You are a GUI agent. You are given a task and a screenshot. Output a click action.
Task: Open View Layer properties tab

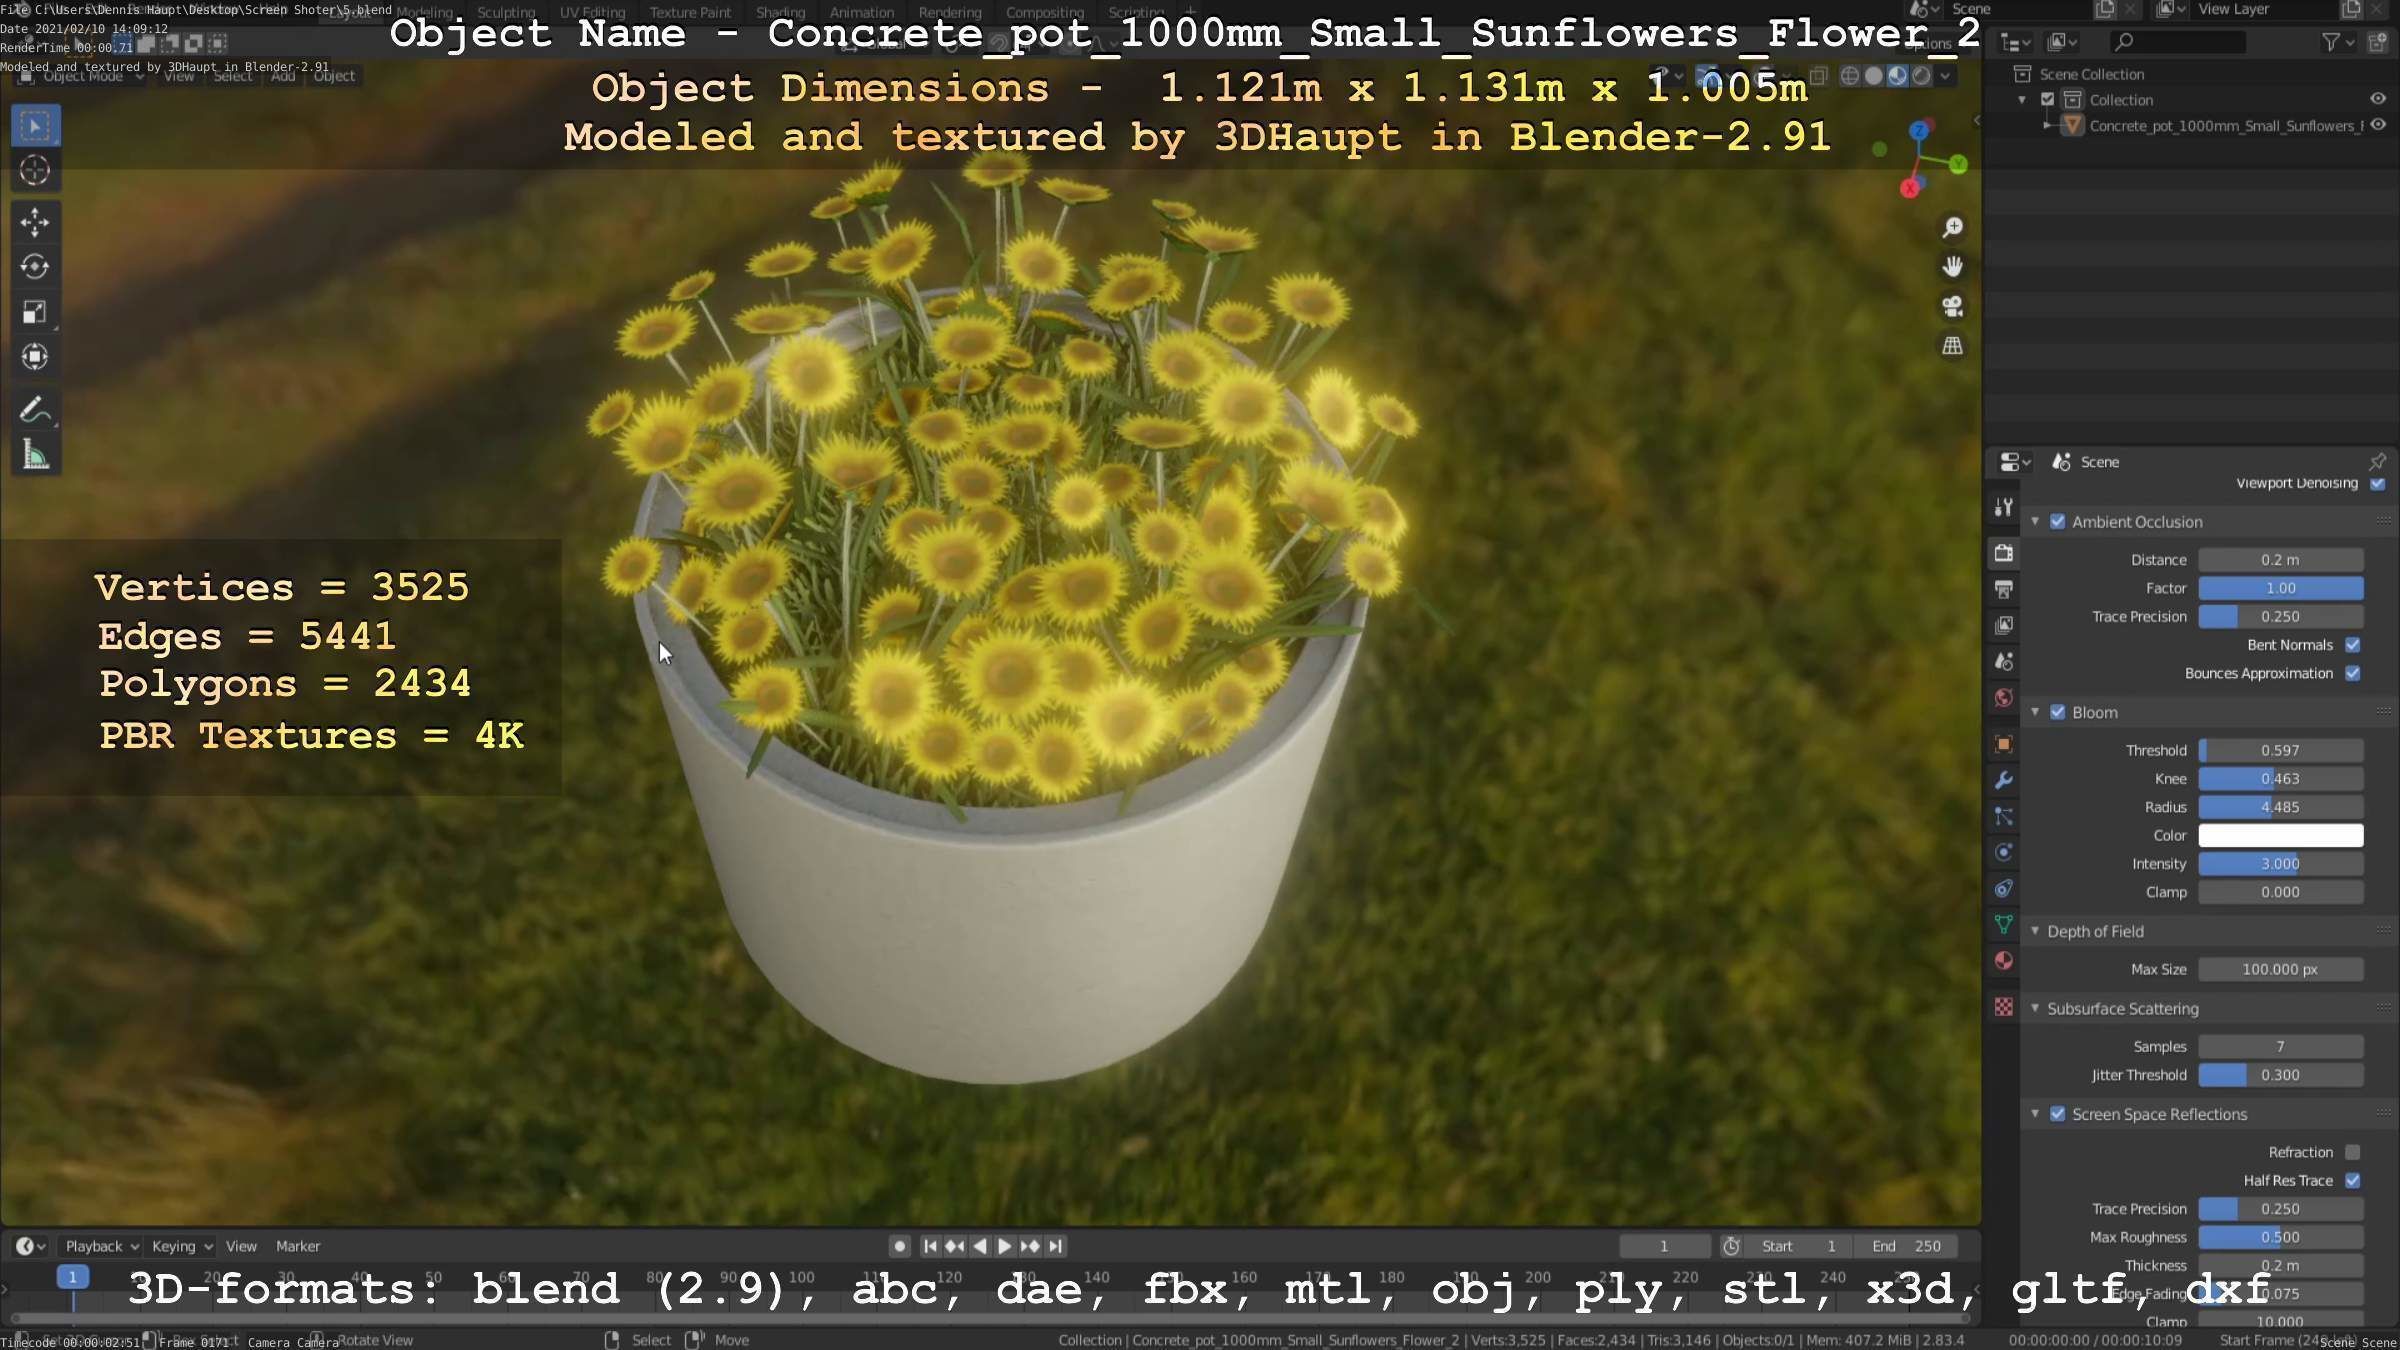click(x=2003, y=625)
